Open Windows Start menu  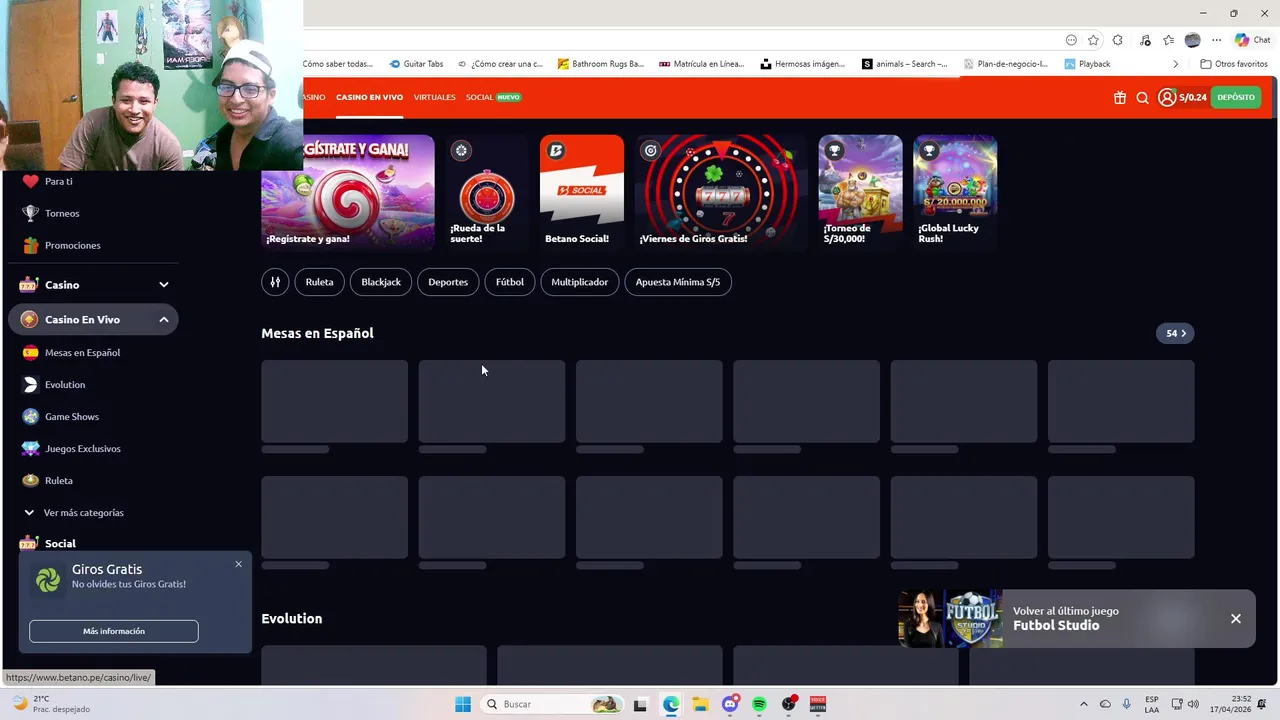462,704
